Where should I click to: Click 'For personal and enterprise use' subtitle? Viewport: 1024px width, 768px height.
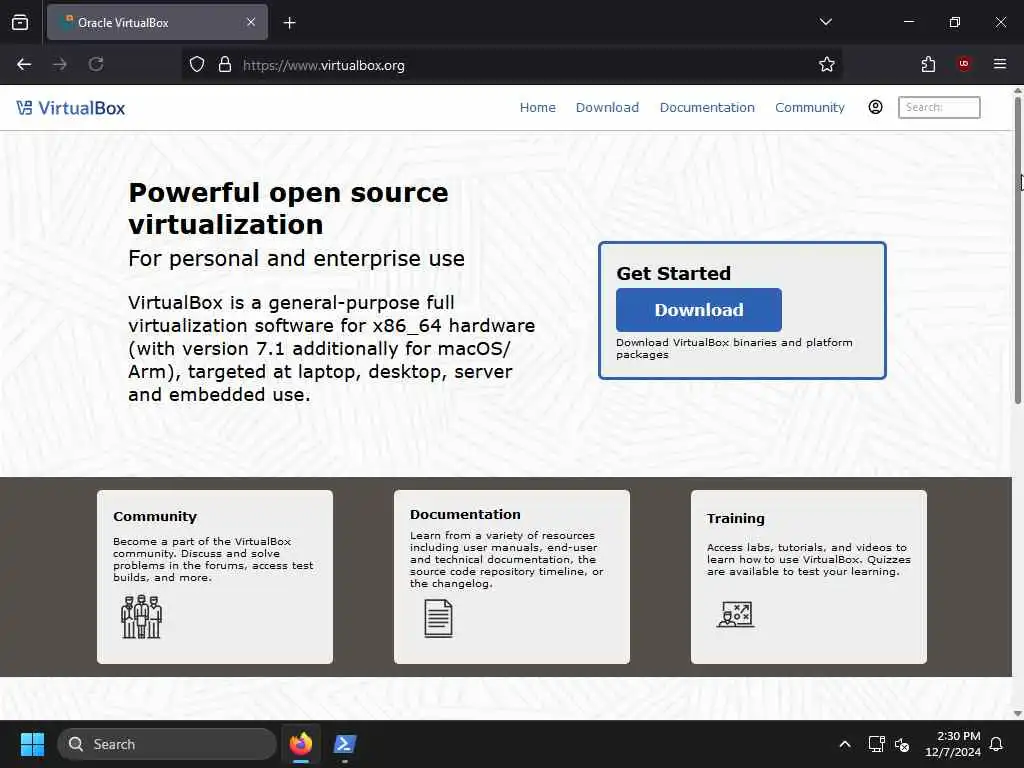(296, 259)
